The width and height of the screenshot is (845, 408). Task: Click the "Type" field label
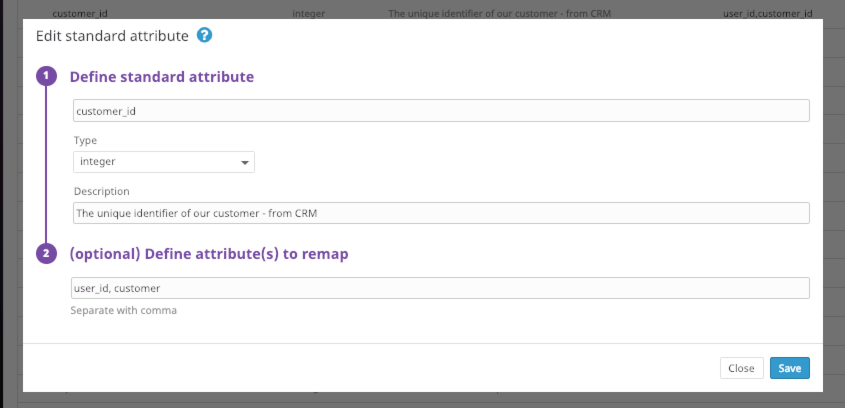point(85,141)
